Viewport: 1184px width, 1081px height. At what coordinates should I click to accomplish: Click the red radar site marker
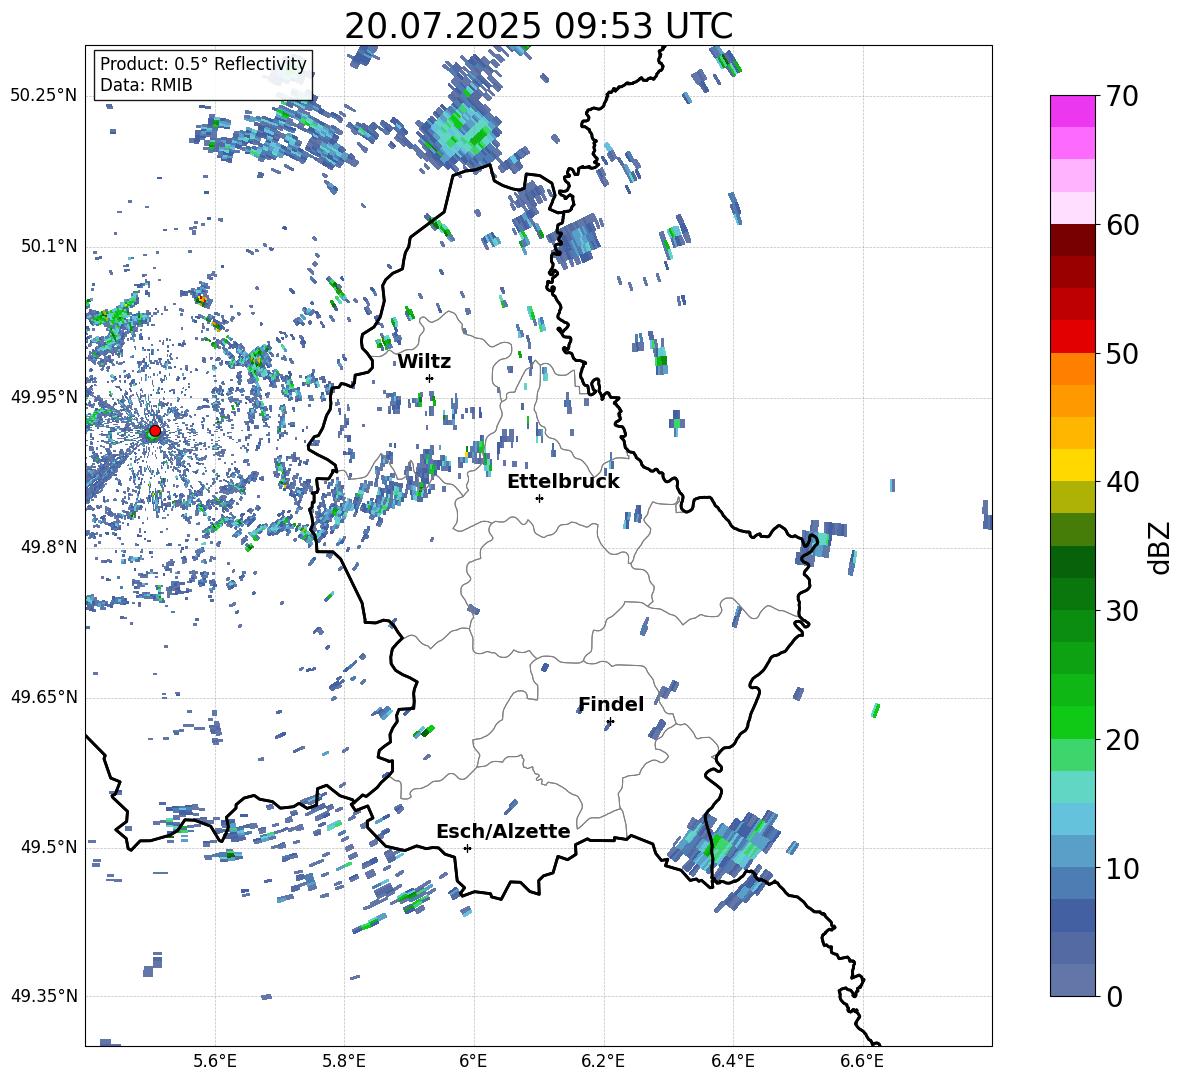click(155, 430)
